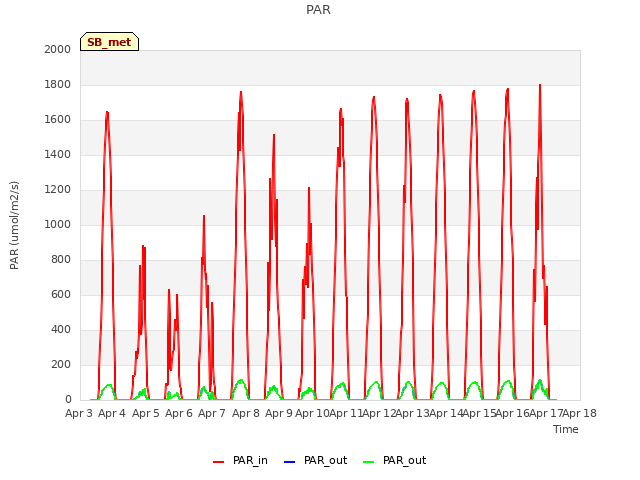The image size is (640, 480).
Task: Click the Apr 8 x-axis label
Action: coord(246,413)
